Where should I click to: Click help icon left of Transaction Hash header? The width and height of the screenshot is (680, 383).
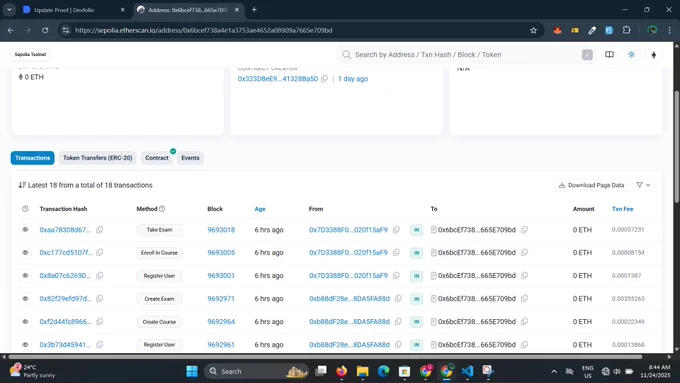25,209
